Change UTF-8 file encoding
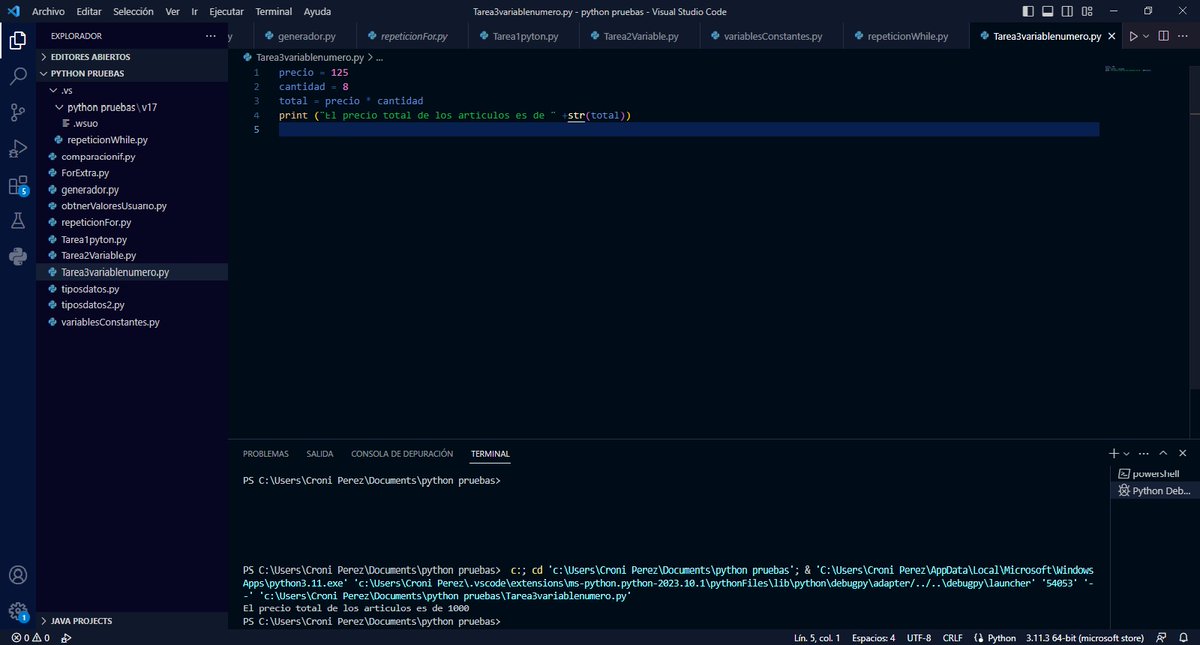1200x645 pixels. 919,637
